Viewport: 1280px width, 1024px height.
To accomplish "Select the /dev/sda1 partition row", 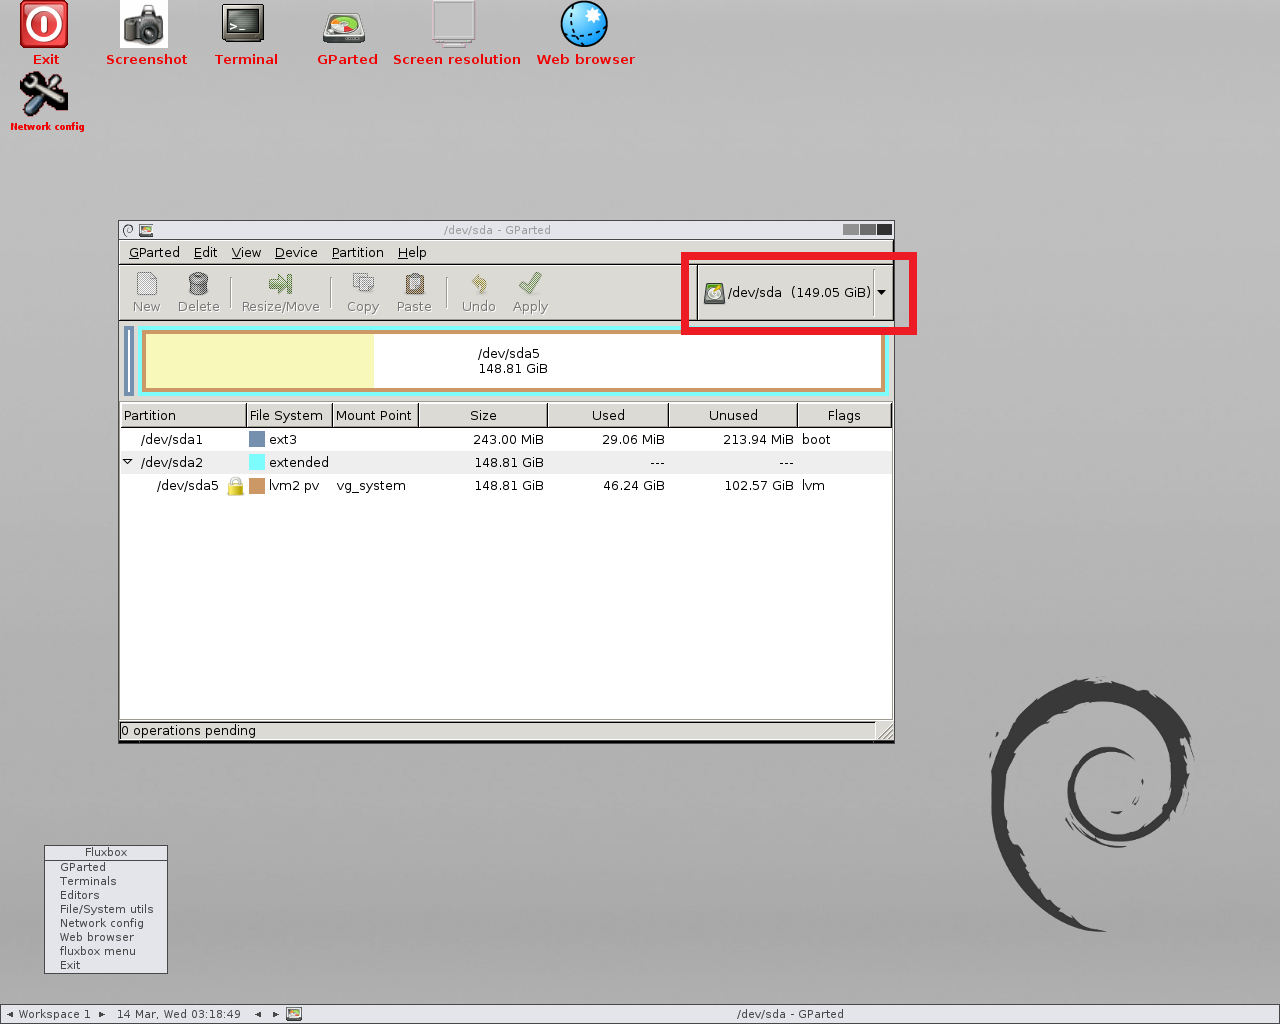I will point(506,439).
